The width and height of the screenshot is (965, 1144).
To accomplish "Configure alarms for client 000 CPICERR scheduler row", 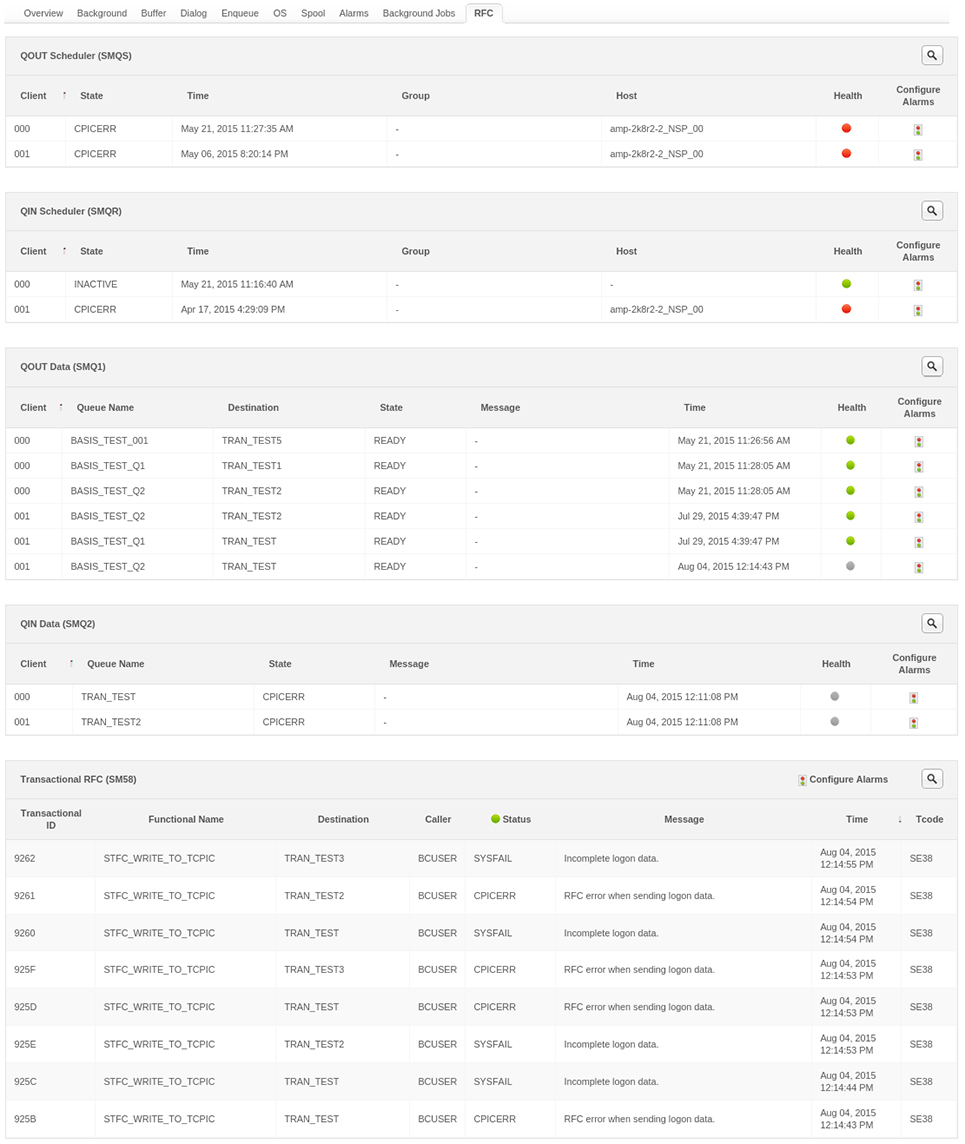I will click(917, 128).
